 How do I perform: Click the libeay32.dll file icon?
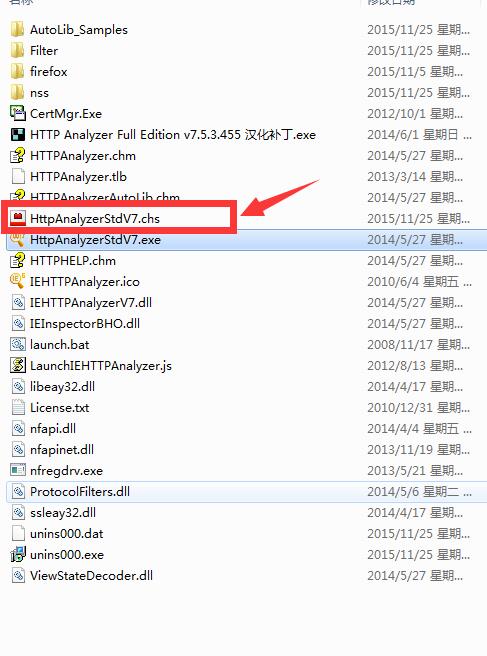18,387
